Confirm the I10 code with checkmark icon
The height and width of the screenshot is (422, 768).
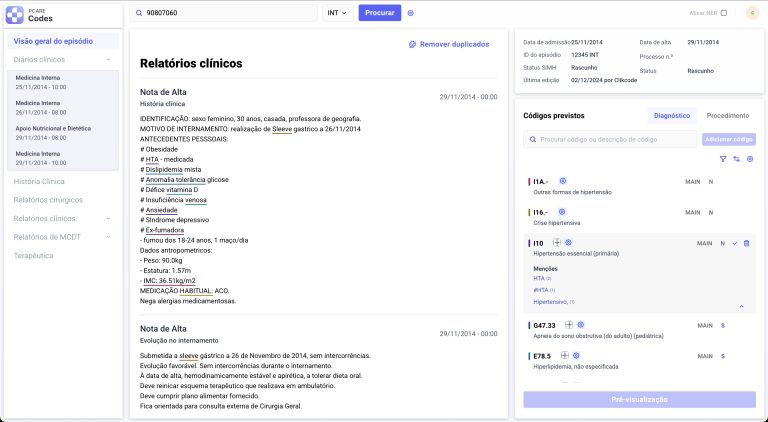click(734, 243)
